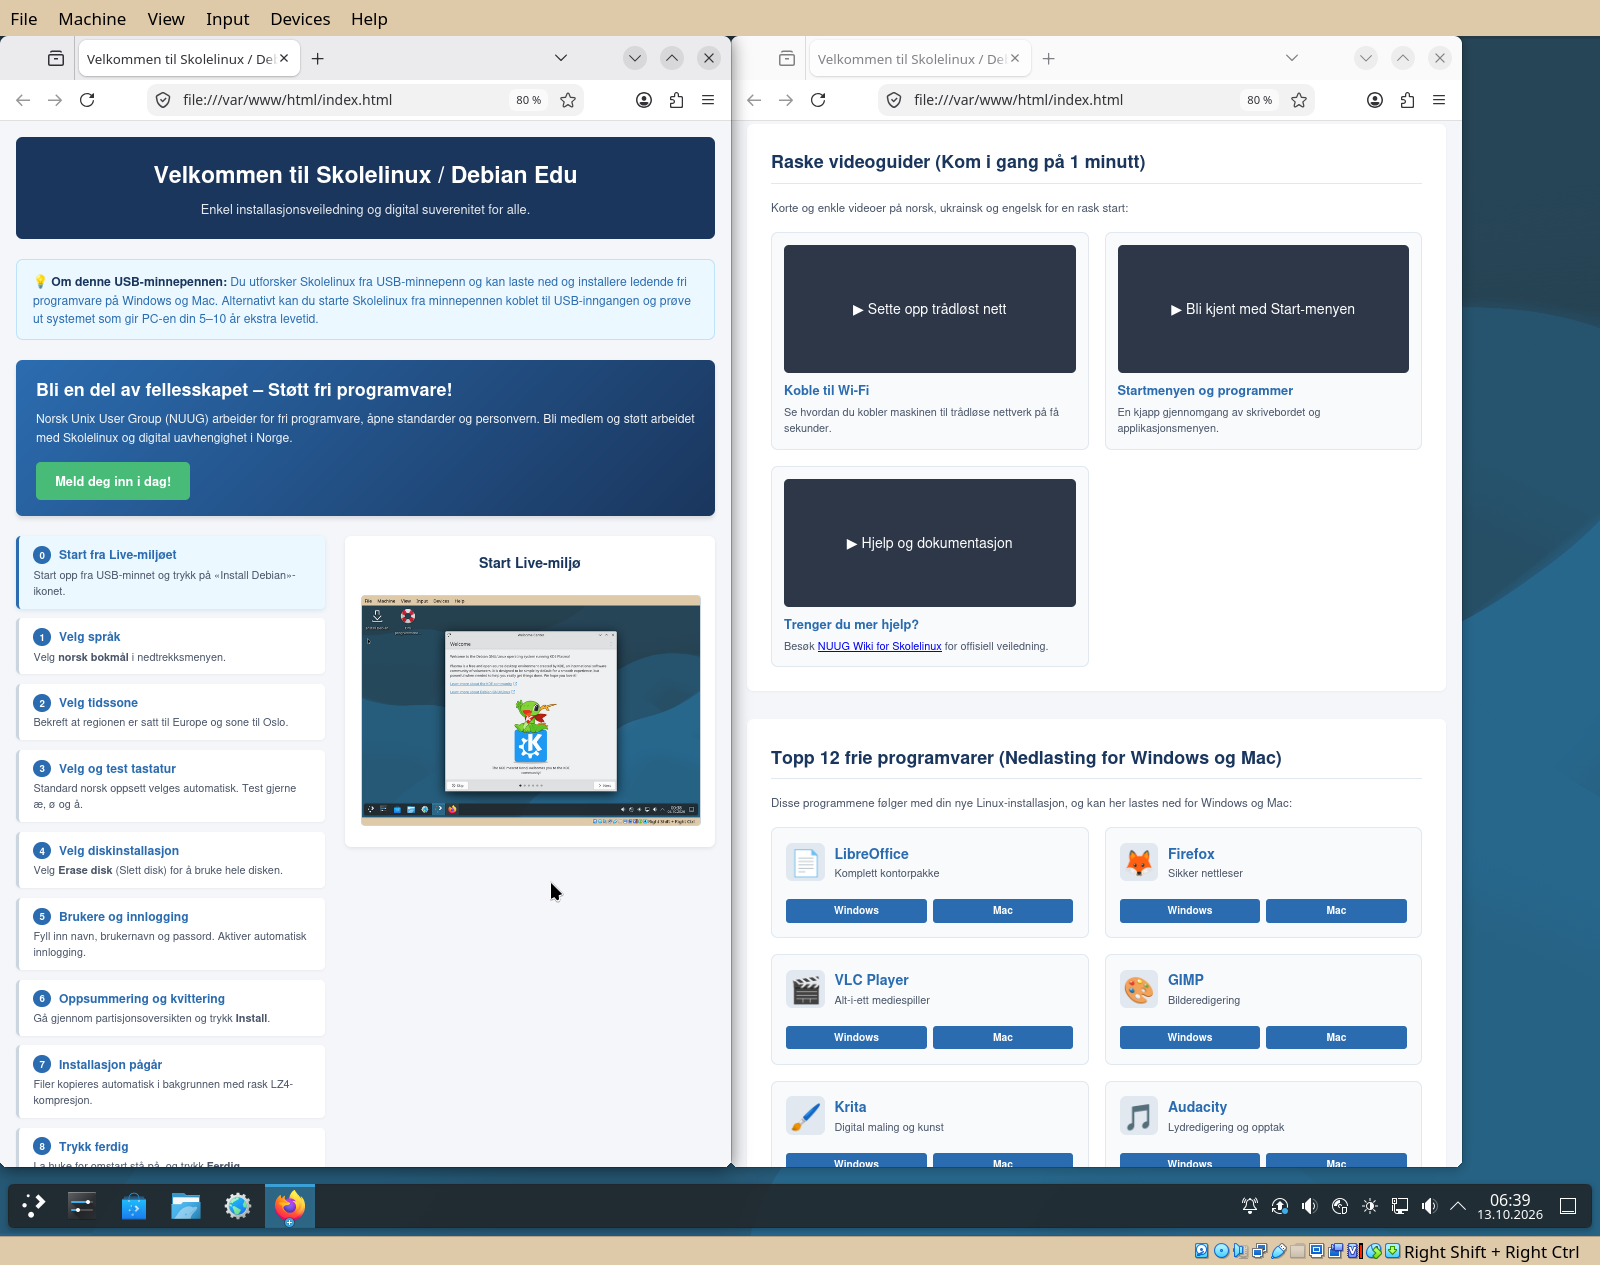1600x1265 pixels.
Task: Click the account icon in right window
Action: 1375,100
